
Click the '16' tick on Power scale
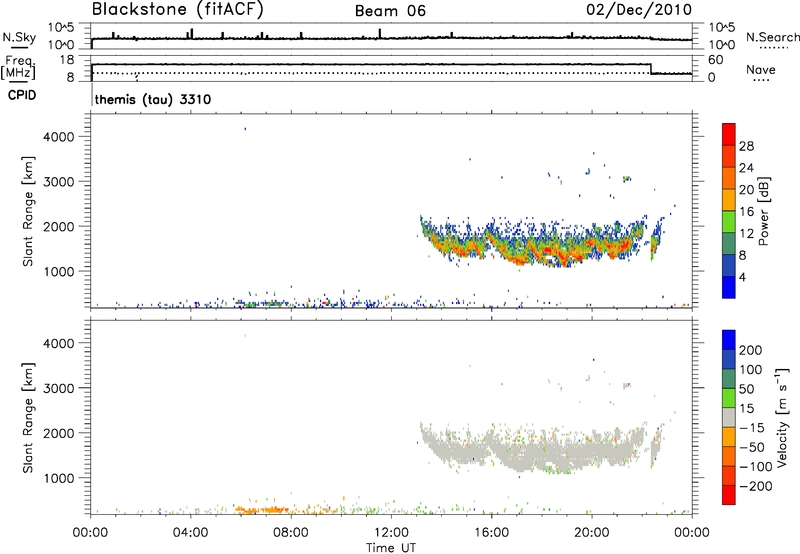(746, 212)
